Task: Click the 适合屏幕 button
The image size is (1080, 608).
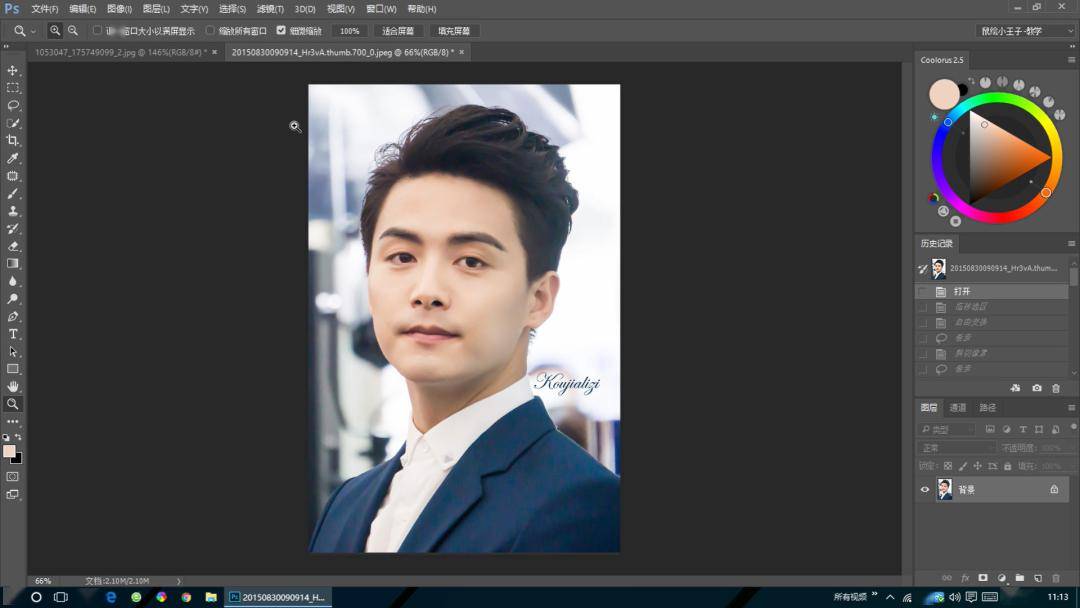Action: (x=397, y=31)
